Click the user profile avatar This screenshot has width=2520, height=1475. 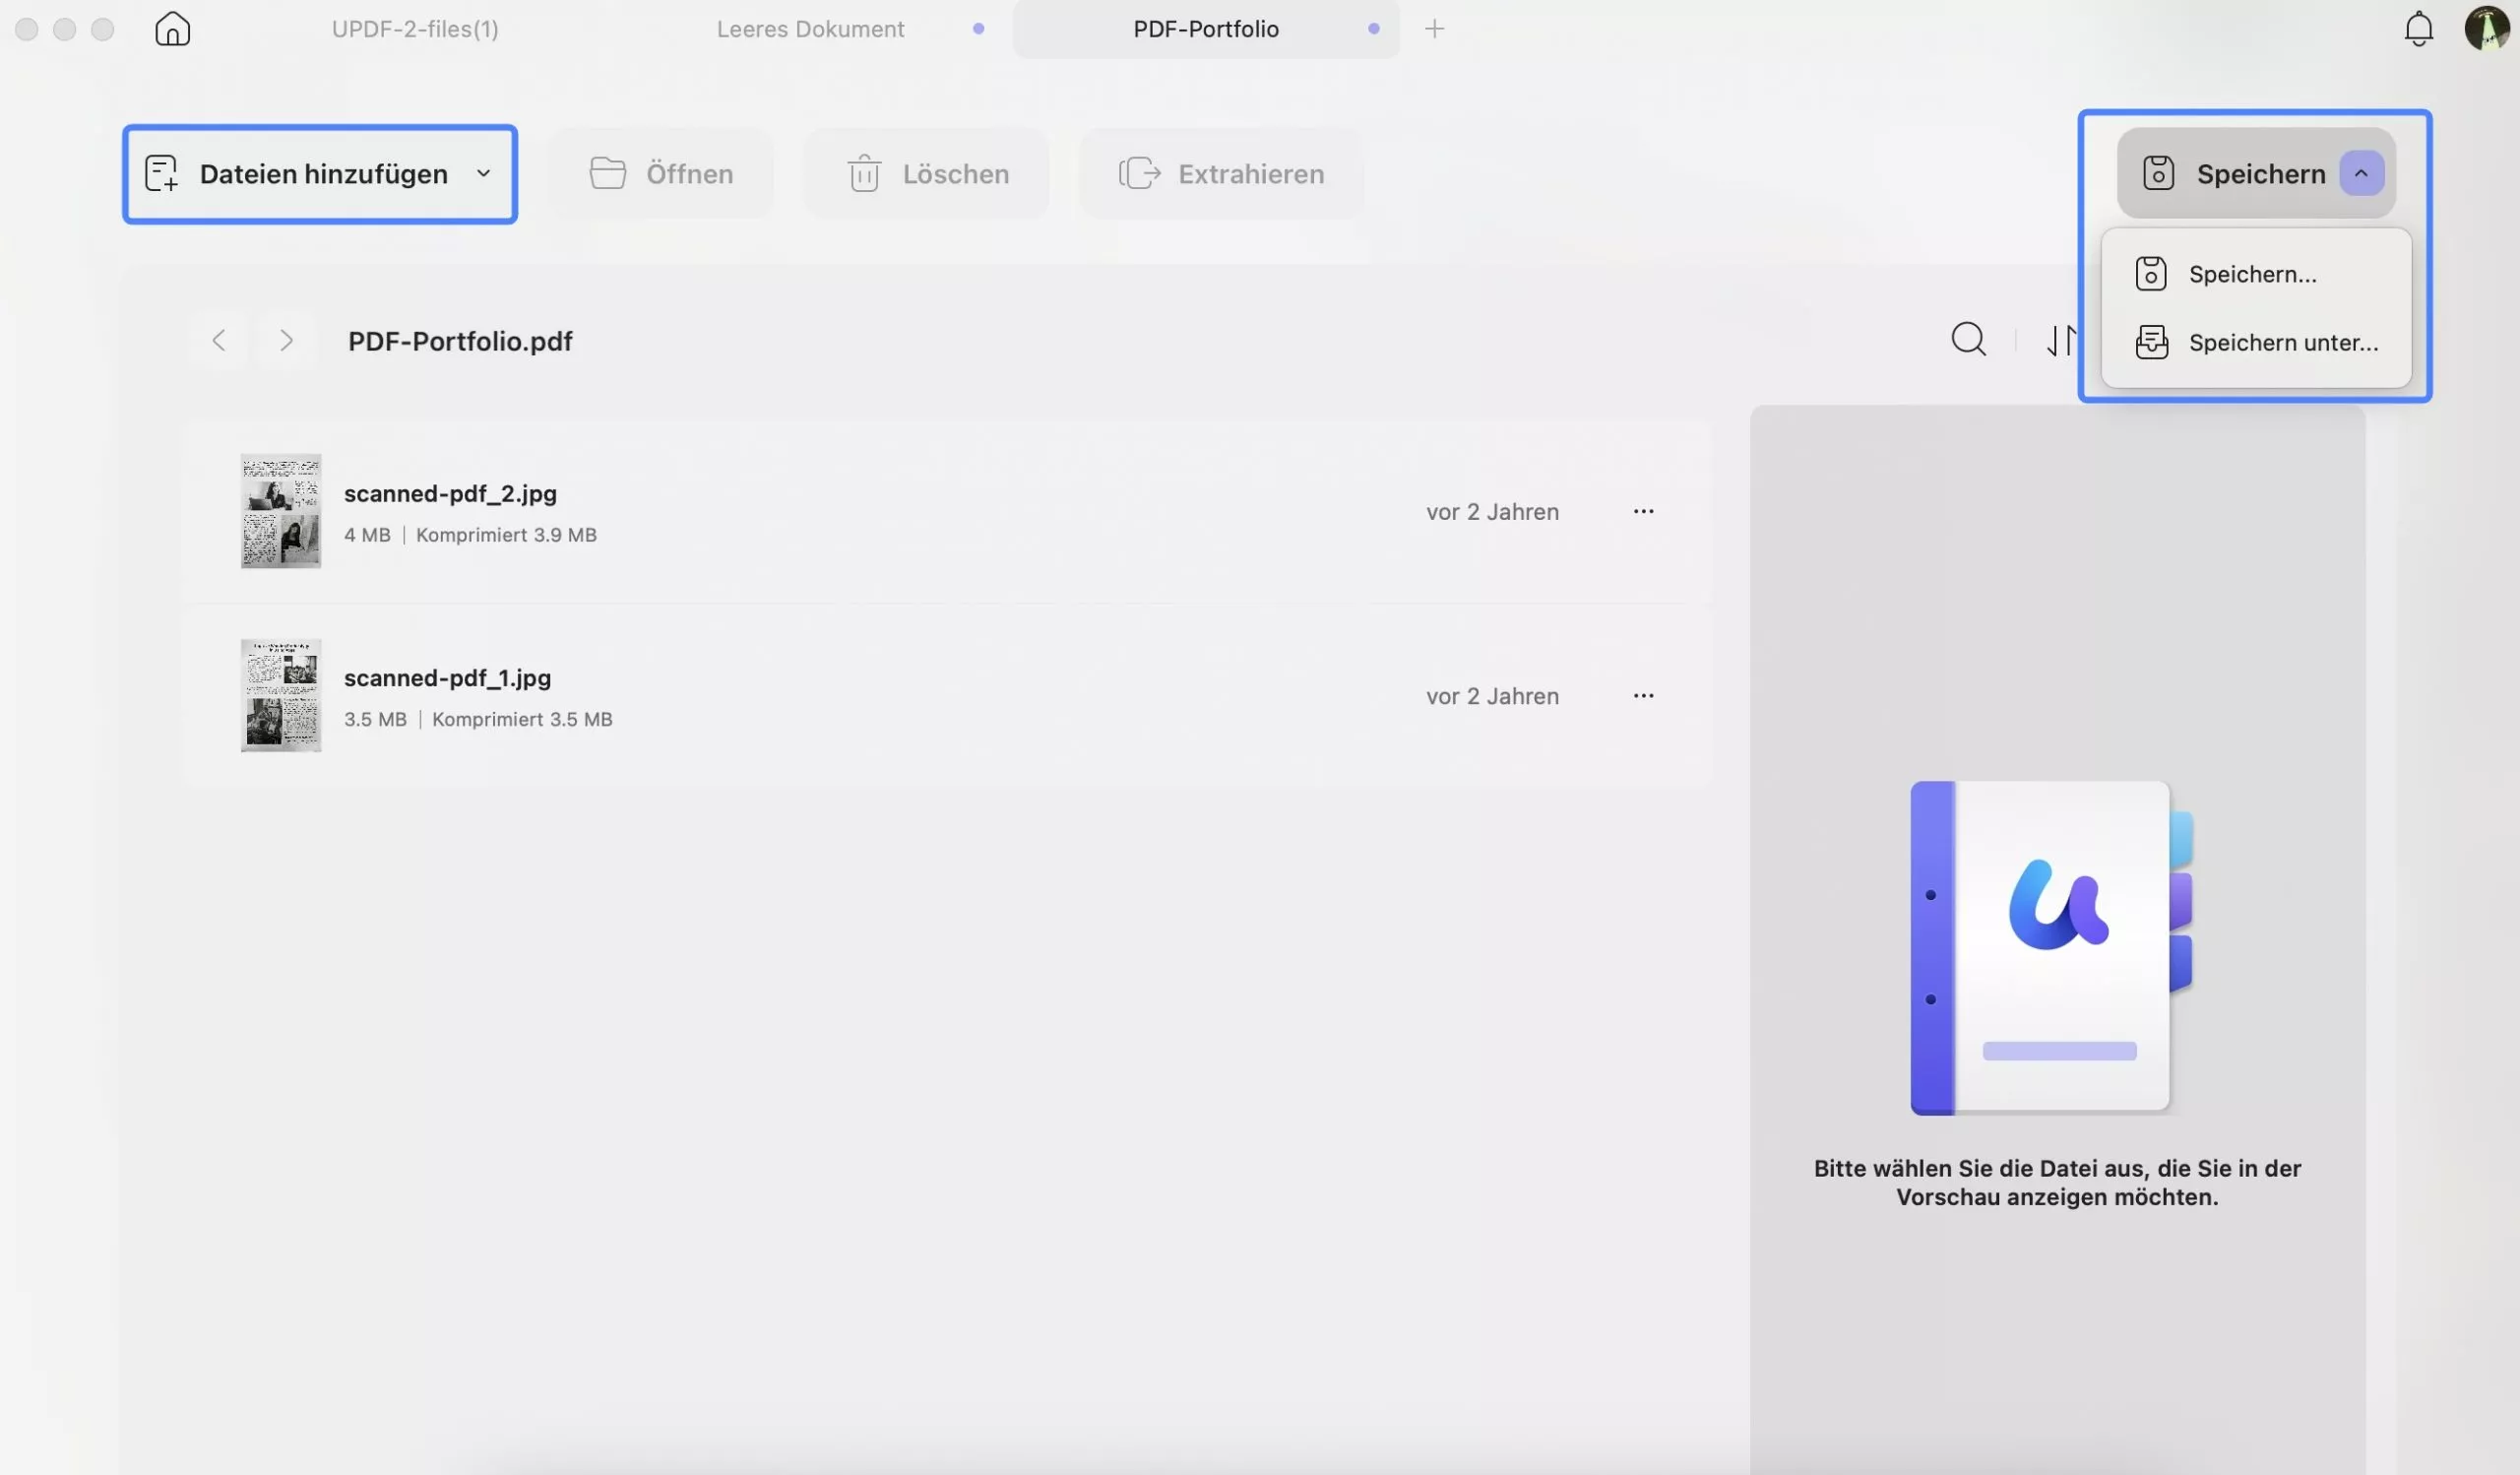(2486, 28)
